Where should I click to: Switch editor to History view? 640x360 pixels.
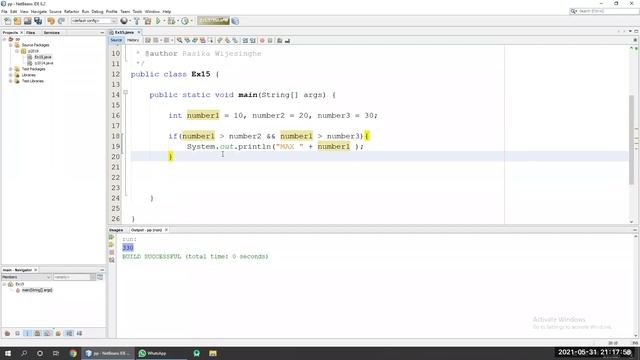[133, 40]
